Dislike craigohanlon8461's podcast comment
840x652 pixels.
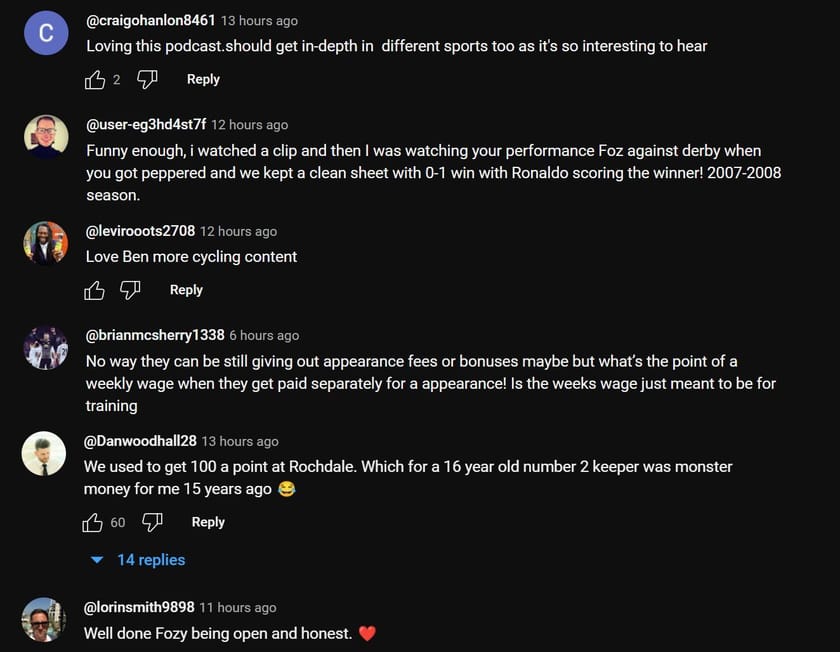pyautogui.click(x=147, y=80)
